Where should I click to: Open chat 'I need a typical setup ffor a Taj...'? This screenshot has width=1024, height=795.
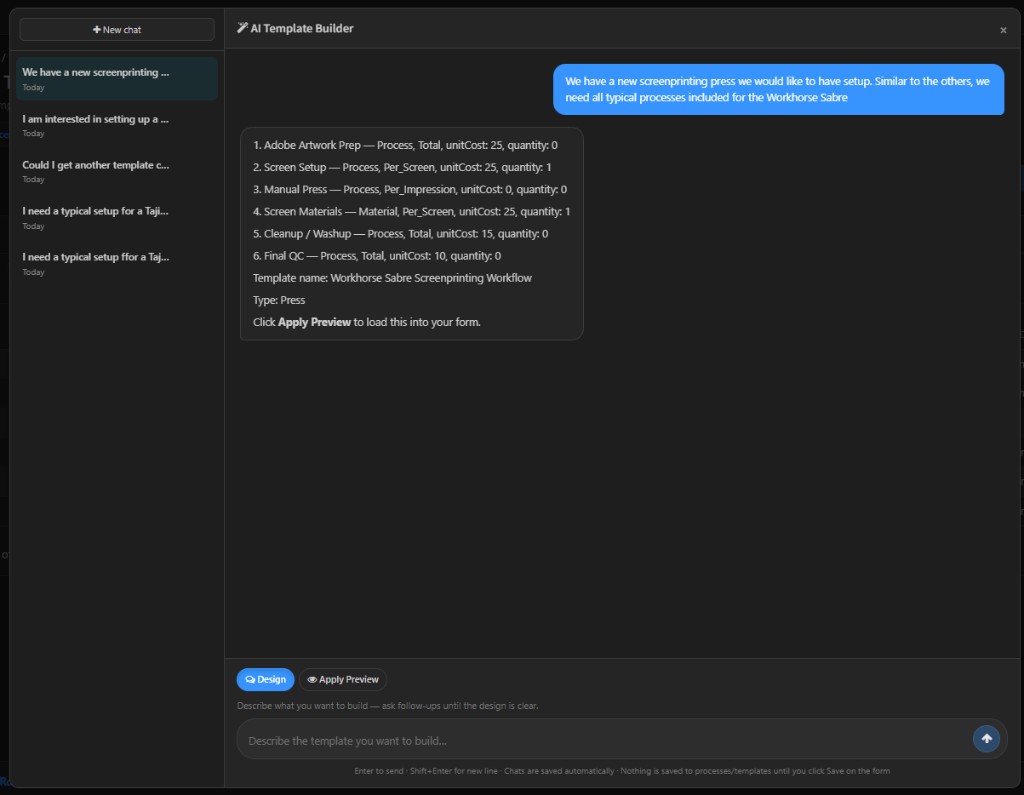(117, 263)
